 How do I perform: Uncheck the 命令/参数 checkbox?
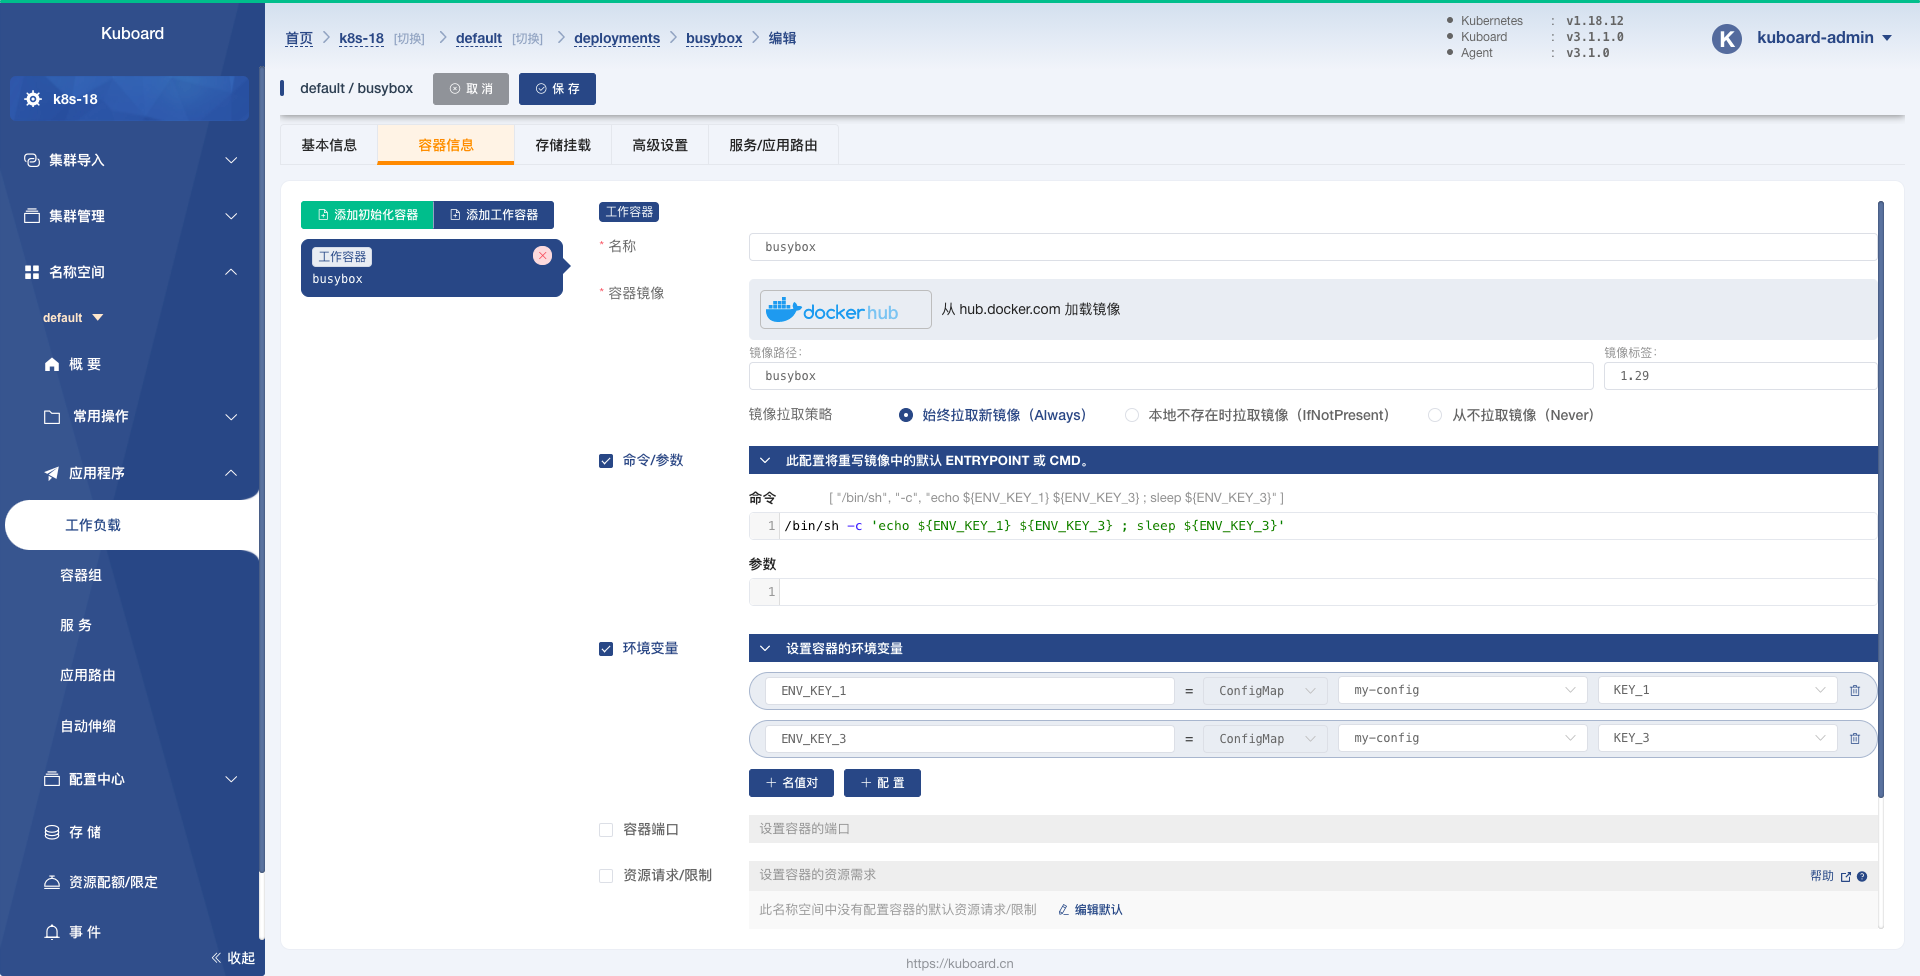tap(606, 461)
